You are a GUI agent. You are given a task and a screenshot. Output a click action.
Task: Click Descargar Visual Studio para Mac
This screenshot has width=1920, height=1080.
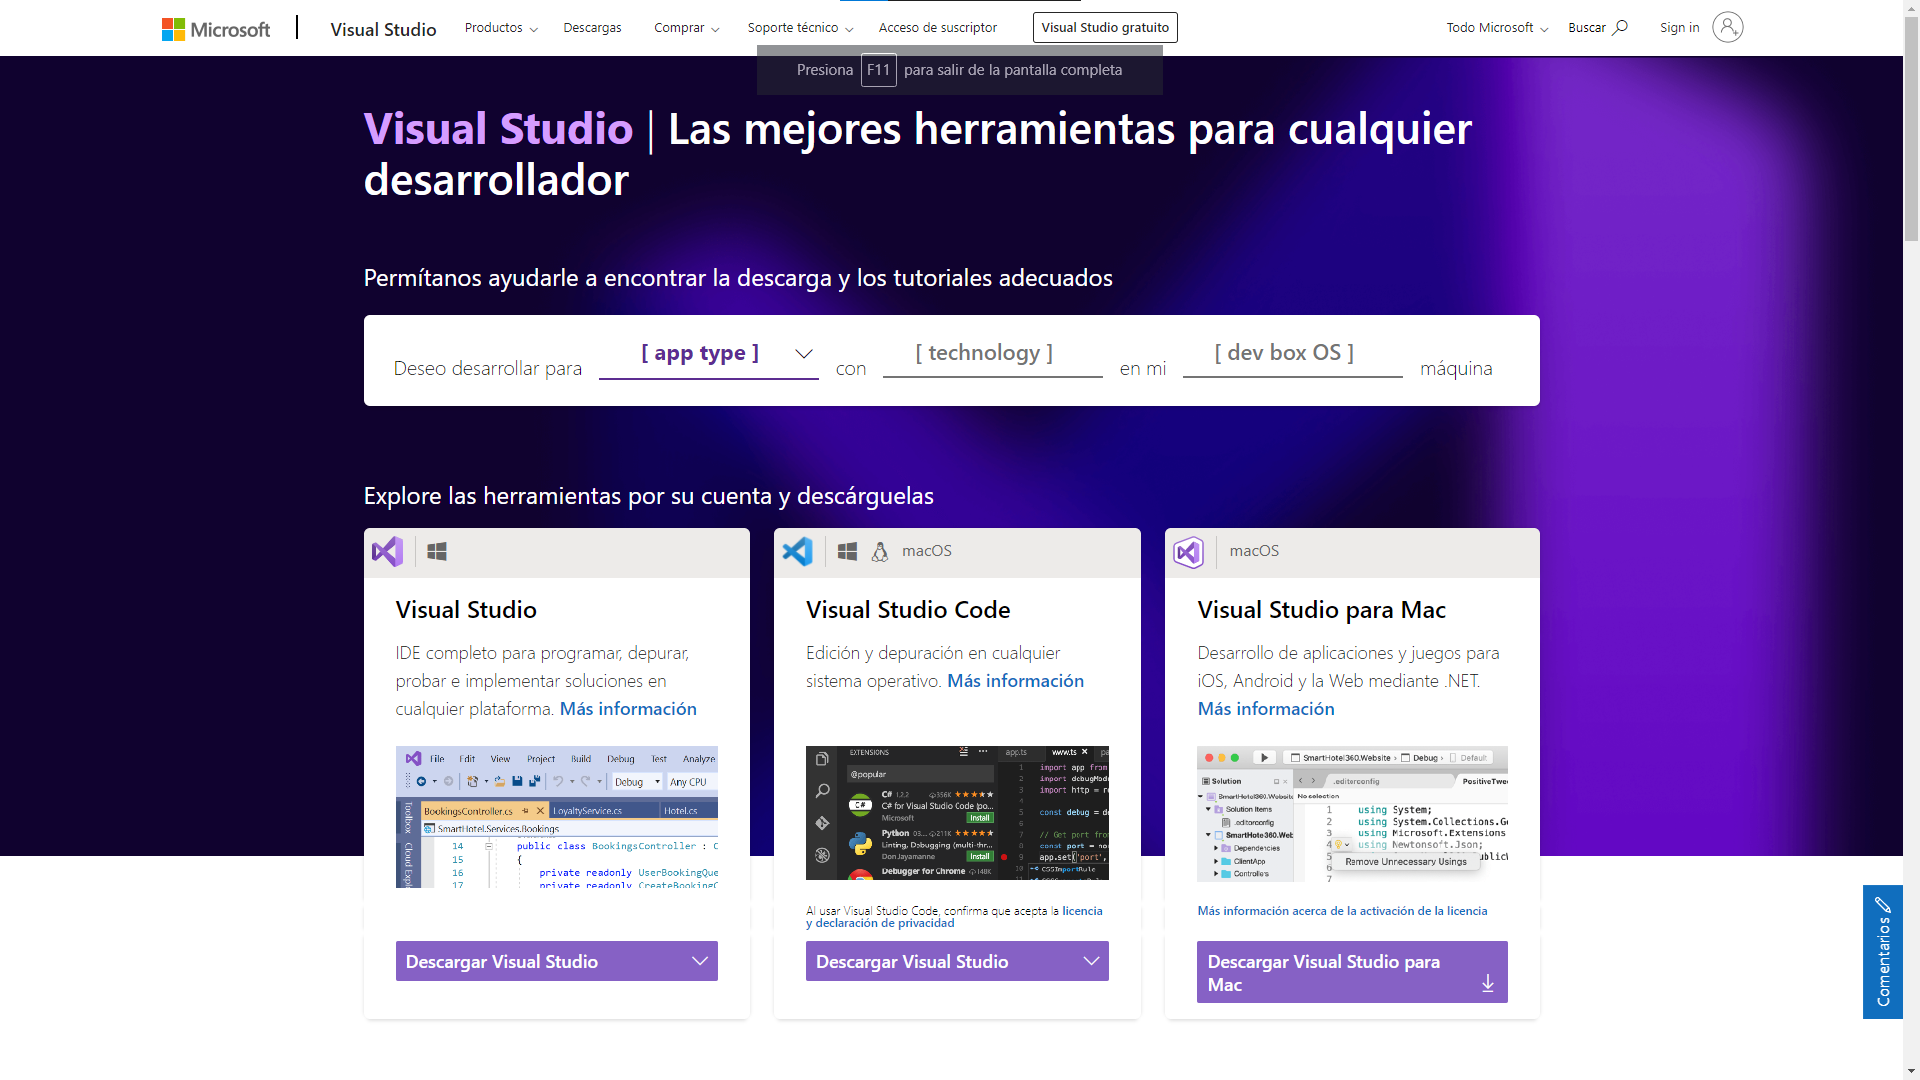(1352, 972)
